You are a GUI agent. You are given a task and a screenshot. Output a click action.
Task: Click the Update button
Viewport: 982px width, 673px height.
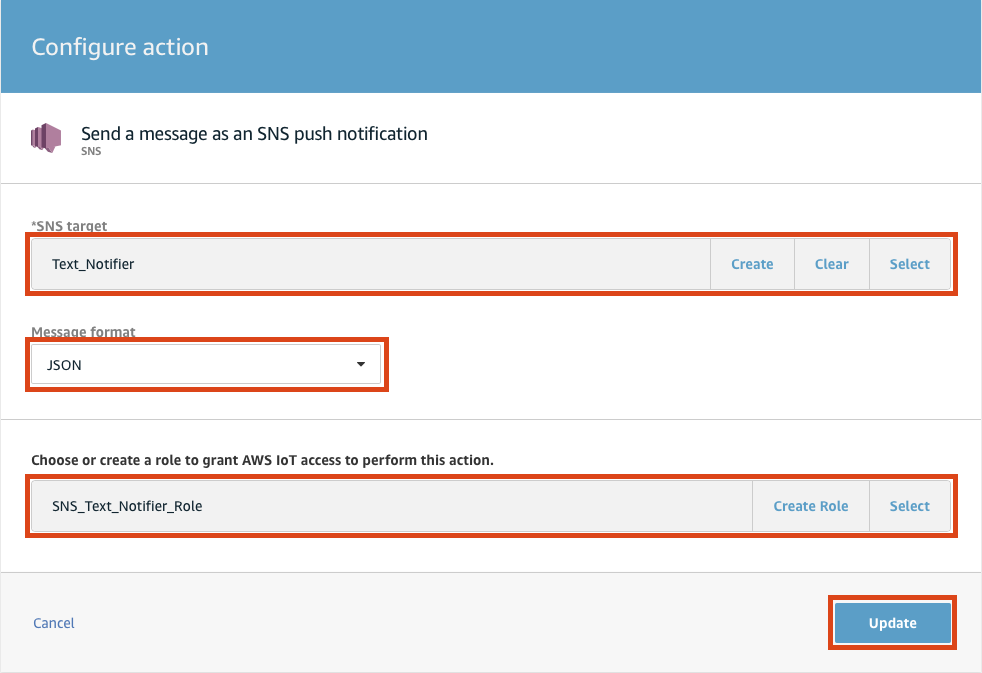click(x=892, y=623)
